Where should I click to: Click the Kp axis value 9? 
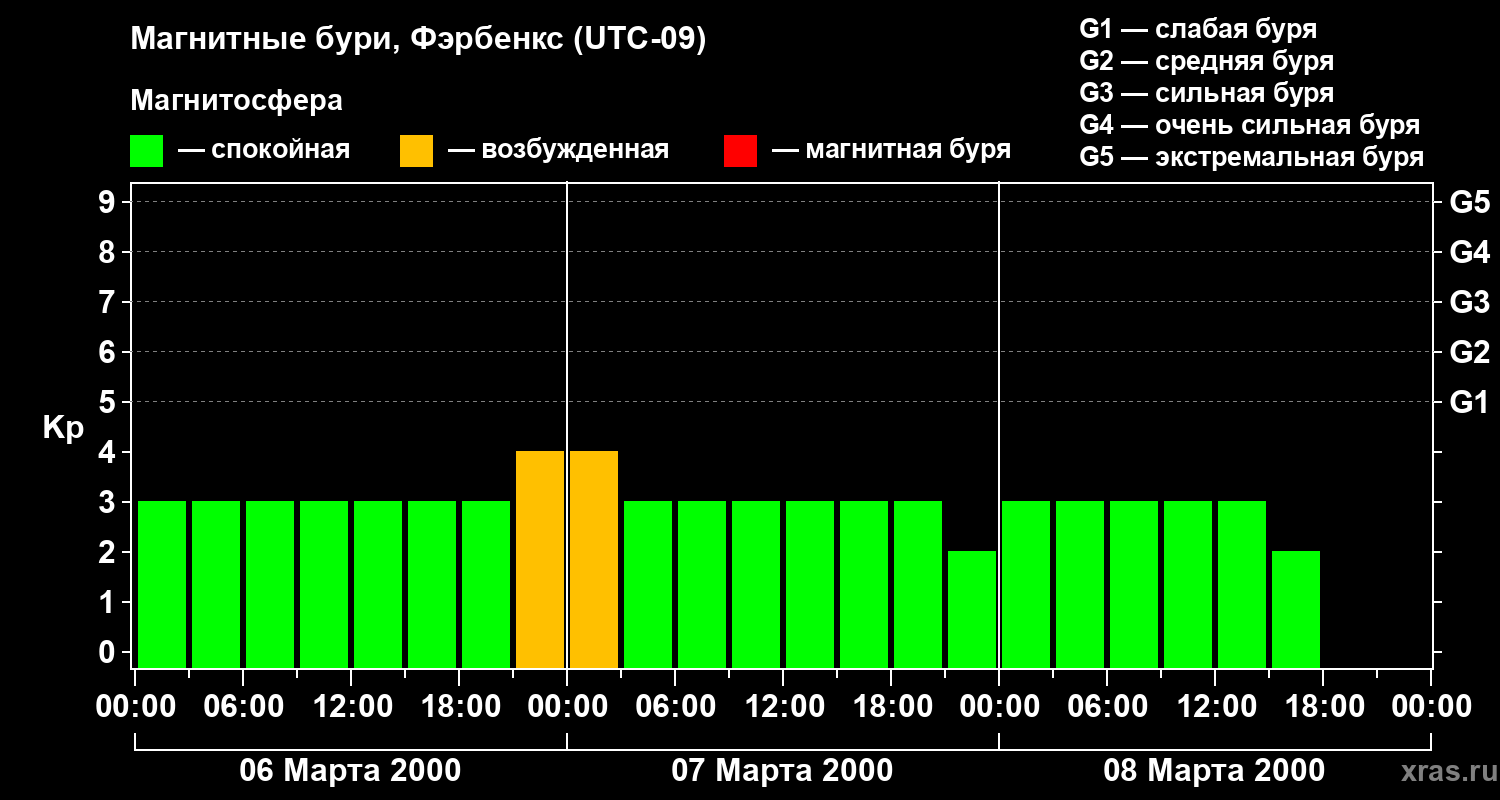click(x=109, y=202)
